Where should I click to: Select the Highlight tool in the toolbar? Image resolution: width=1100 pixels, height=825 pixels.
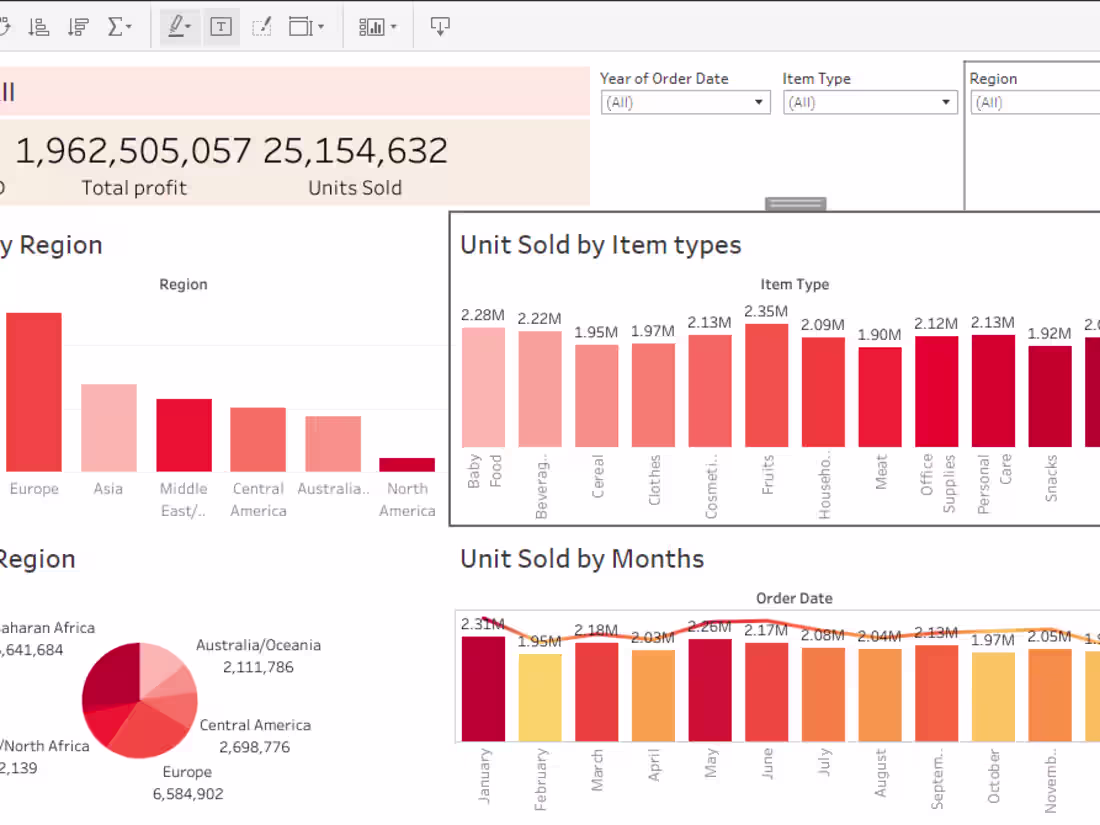pos(175,26)
